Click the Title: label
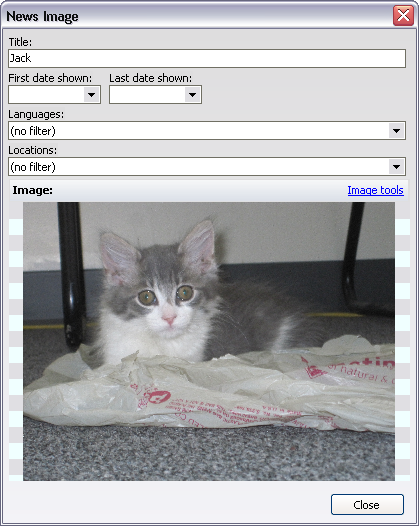Viewport: 419px width, 526px height. (x=20, y=42)
